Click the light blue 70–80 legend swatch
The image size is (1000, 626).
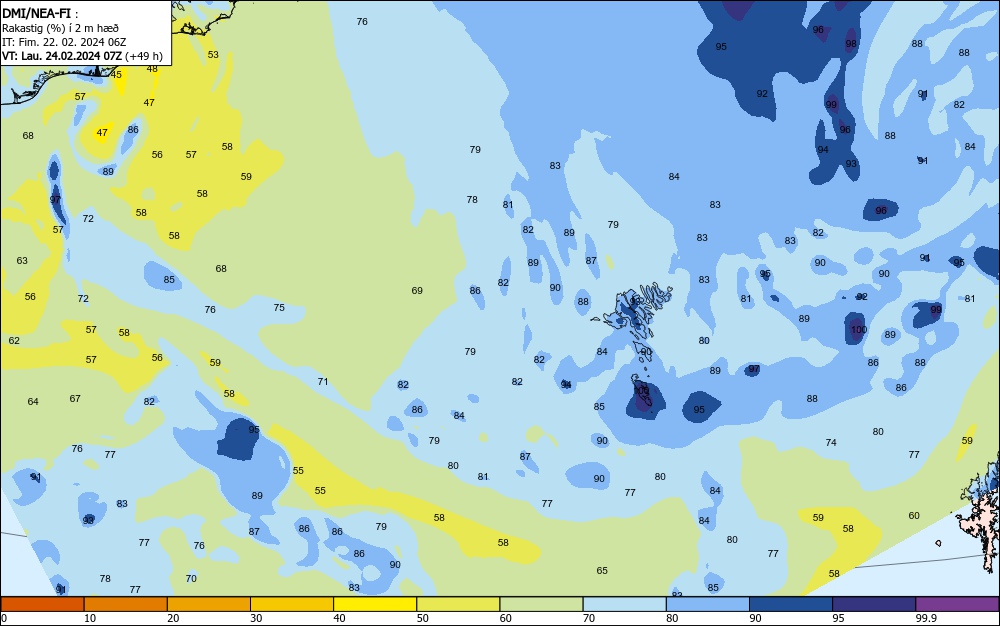pos(625,604)
